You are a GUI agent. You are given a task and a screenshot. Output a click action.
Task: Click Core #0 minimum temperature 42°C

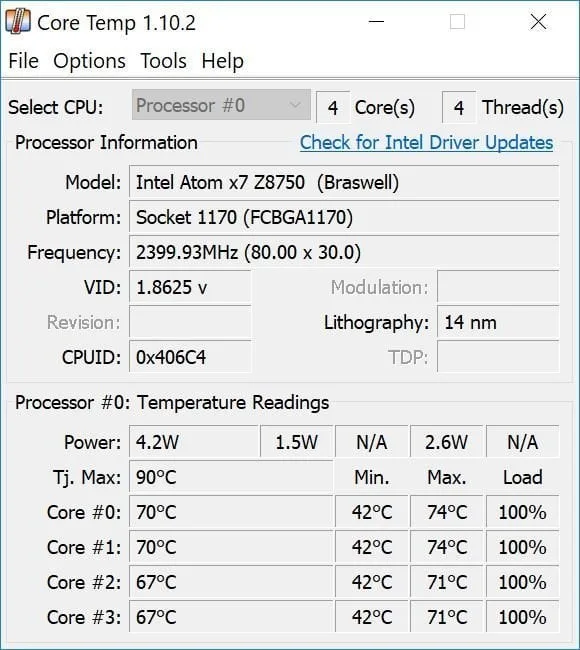tap(372, 512)
